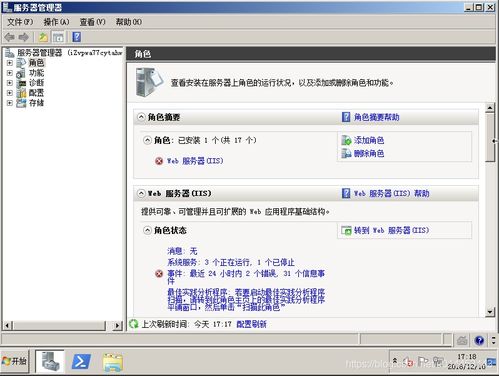Collapse the 角色状态 subsection
Viewport: 499px width, 376px height.
[x=147, y=230]
